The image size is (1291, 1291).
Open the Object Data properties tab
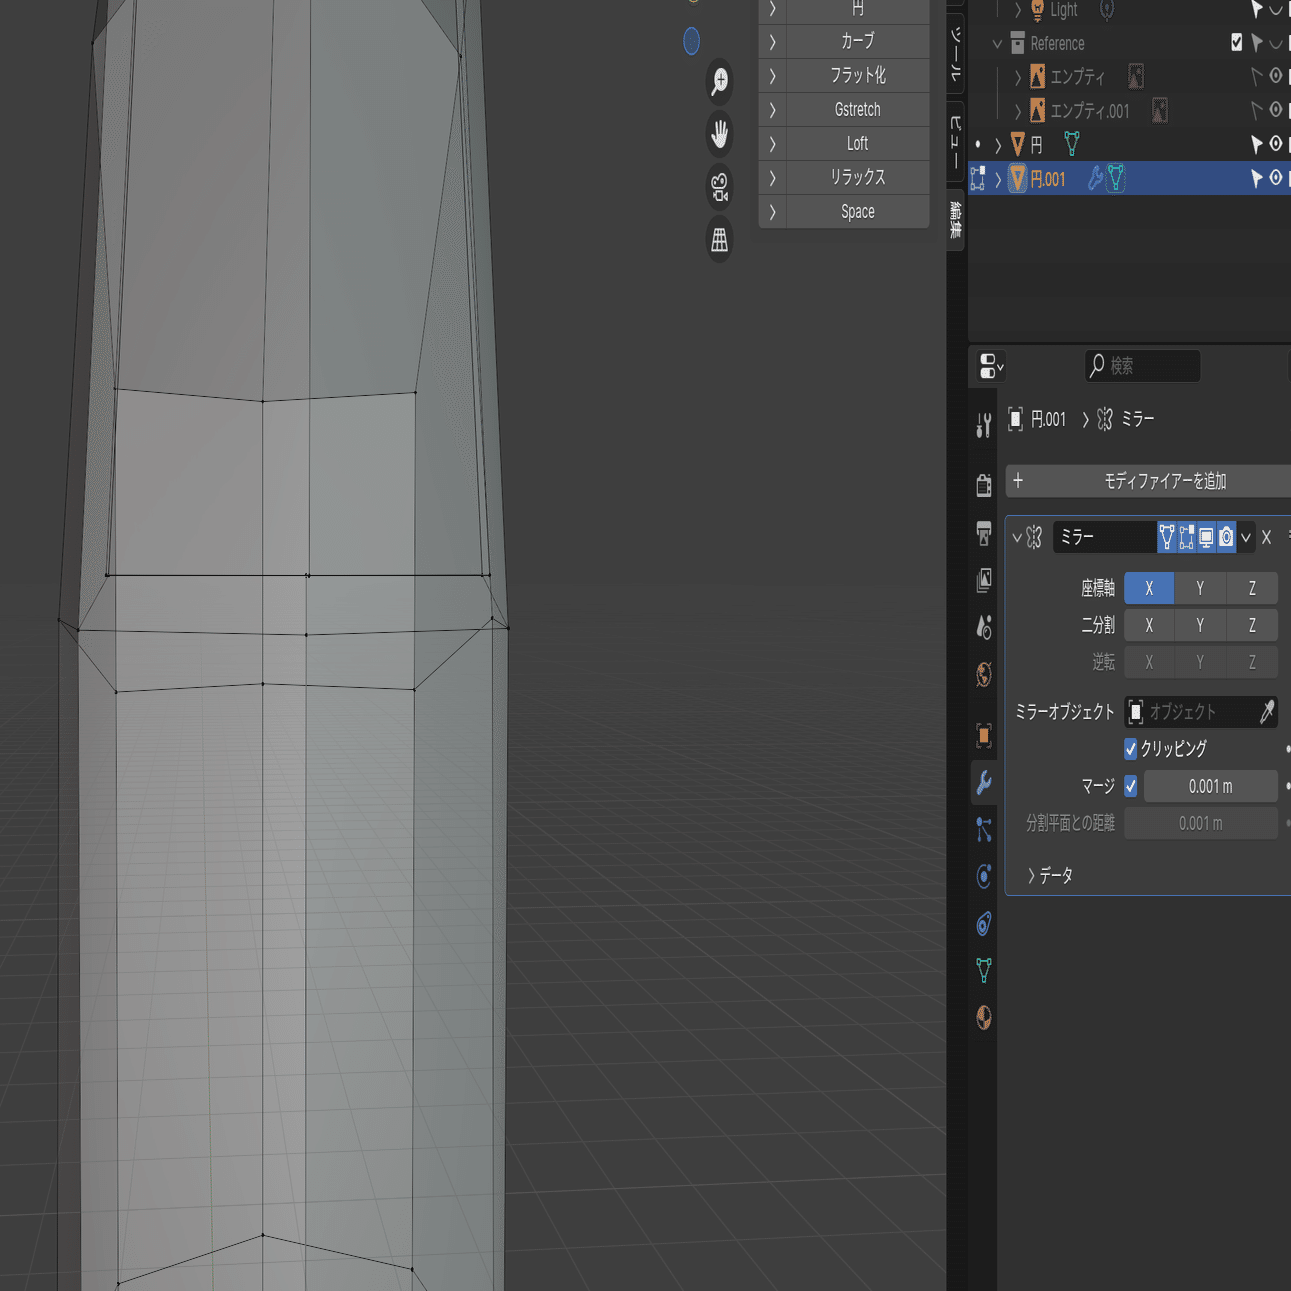(984, 970)
